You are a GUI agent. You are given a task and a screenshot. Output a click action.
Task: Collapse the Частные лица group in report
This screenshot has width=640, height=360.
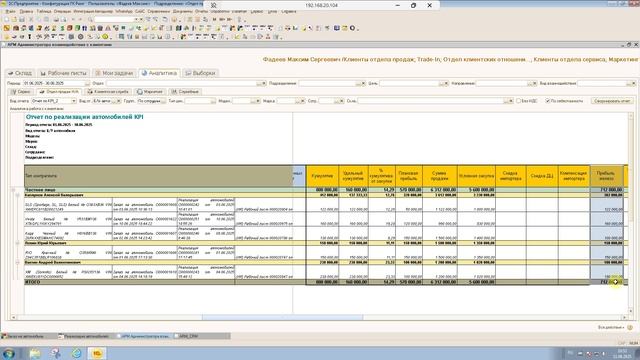[13, 190]
